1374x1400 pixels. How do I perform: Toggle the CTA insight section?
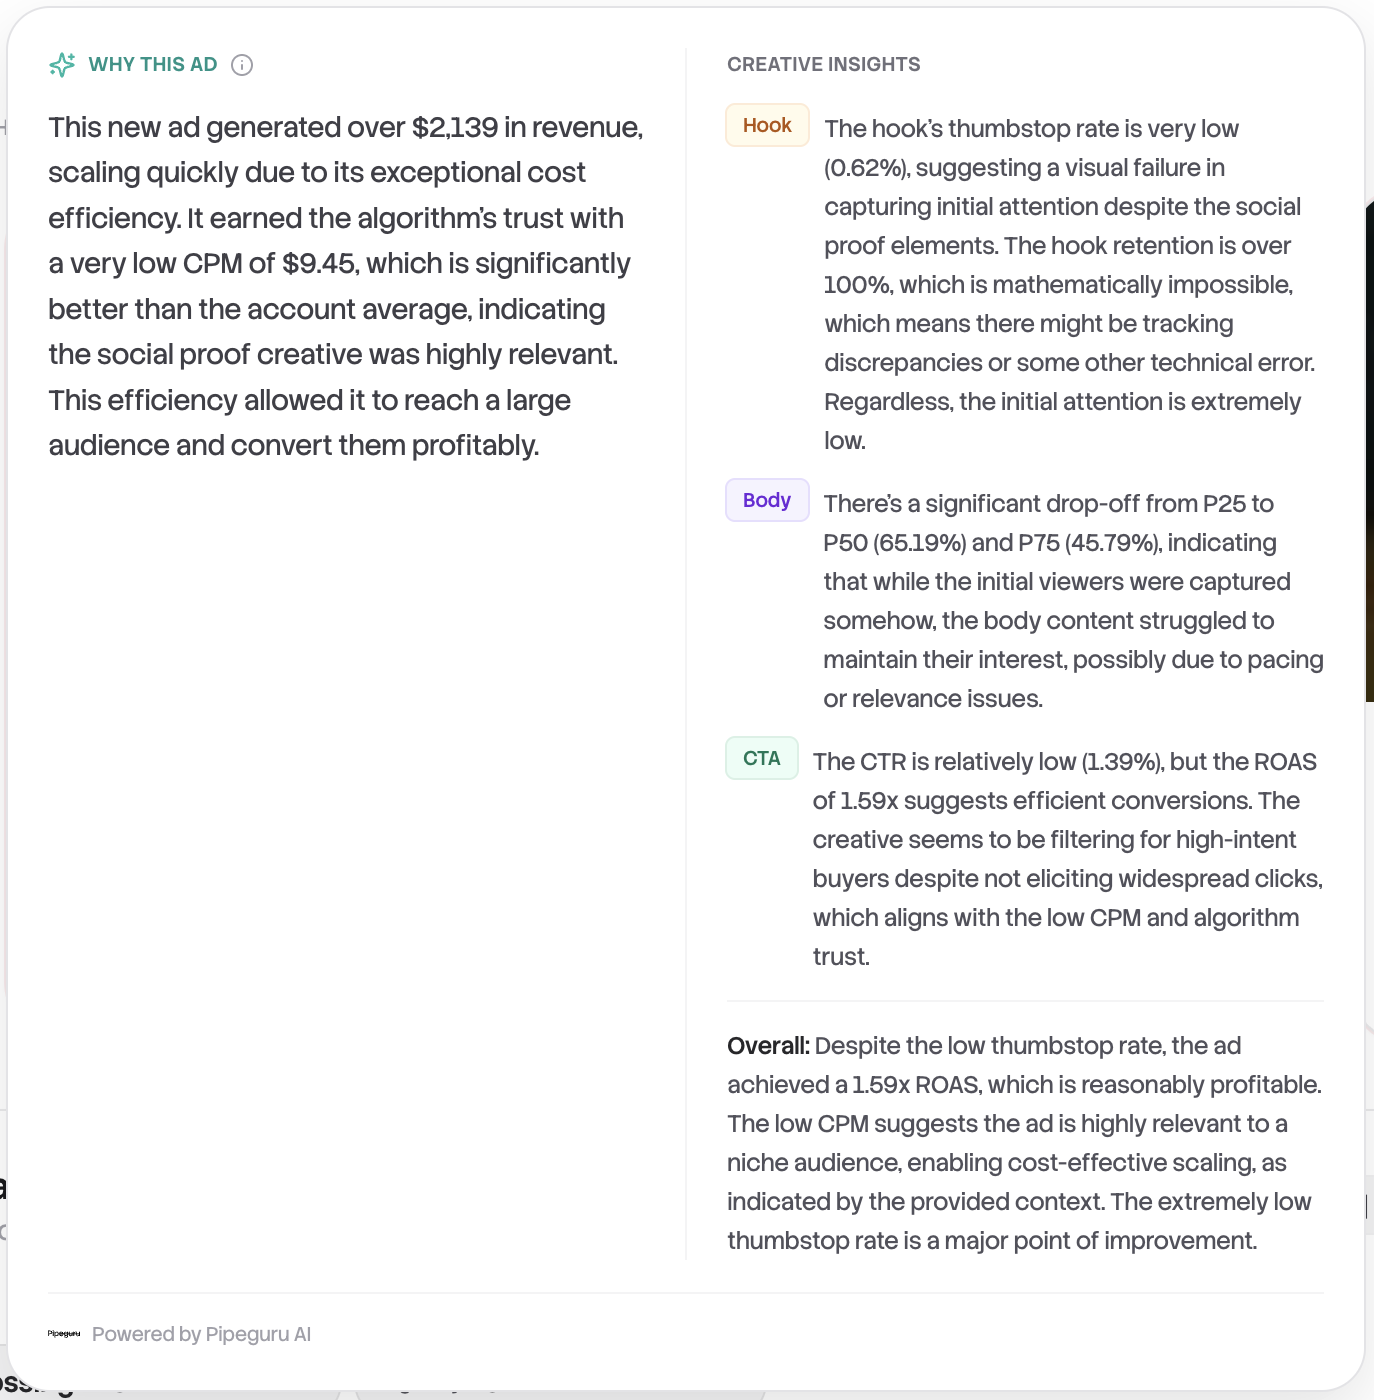[761, 758]
